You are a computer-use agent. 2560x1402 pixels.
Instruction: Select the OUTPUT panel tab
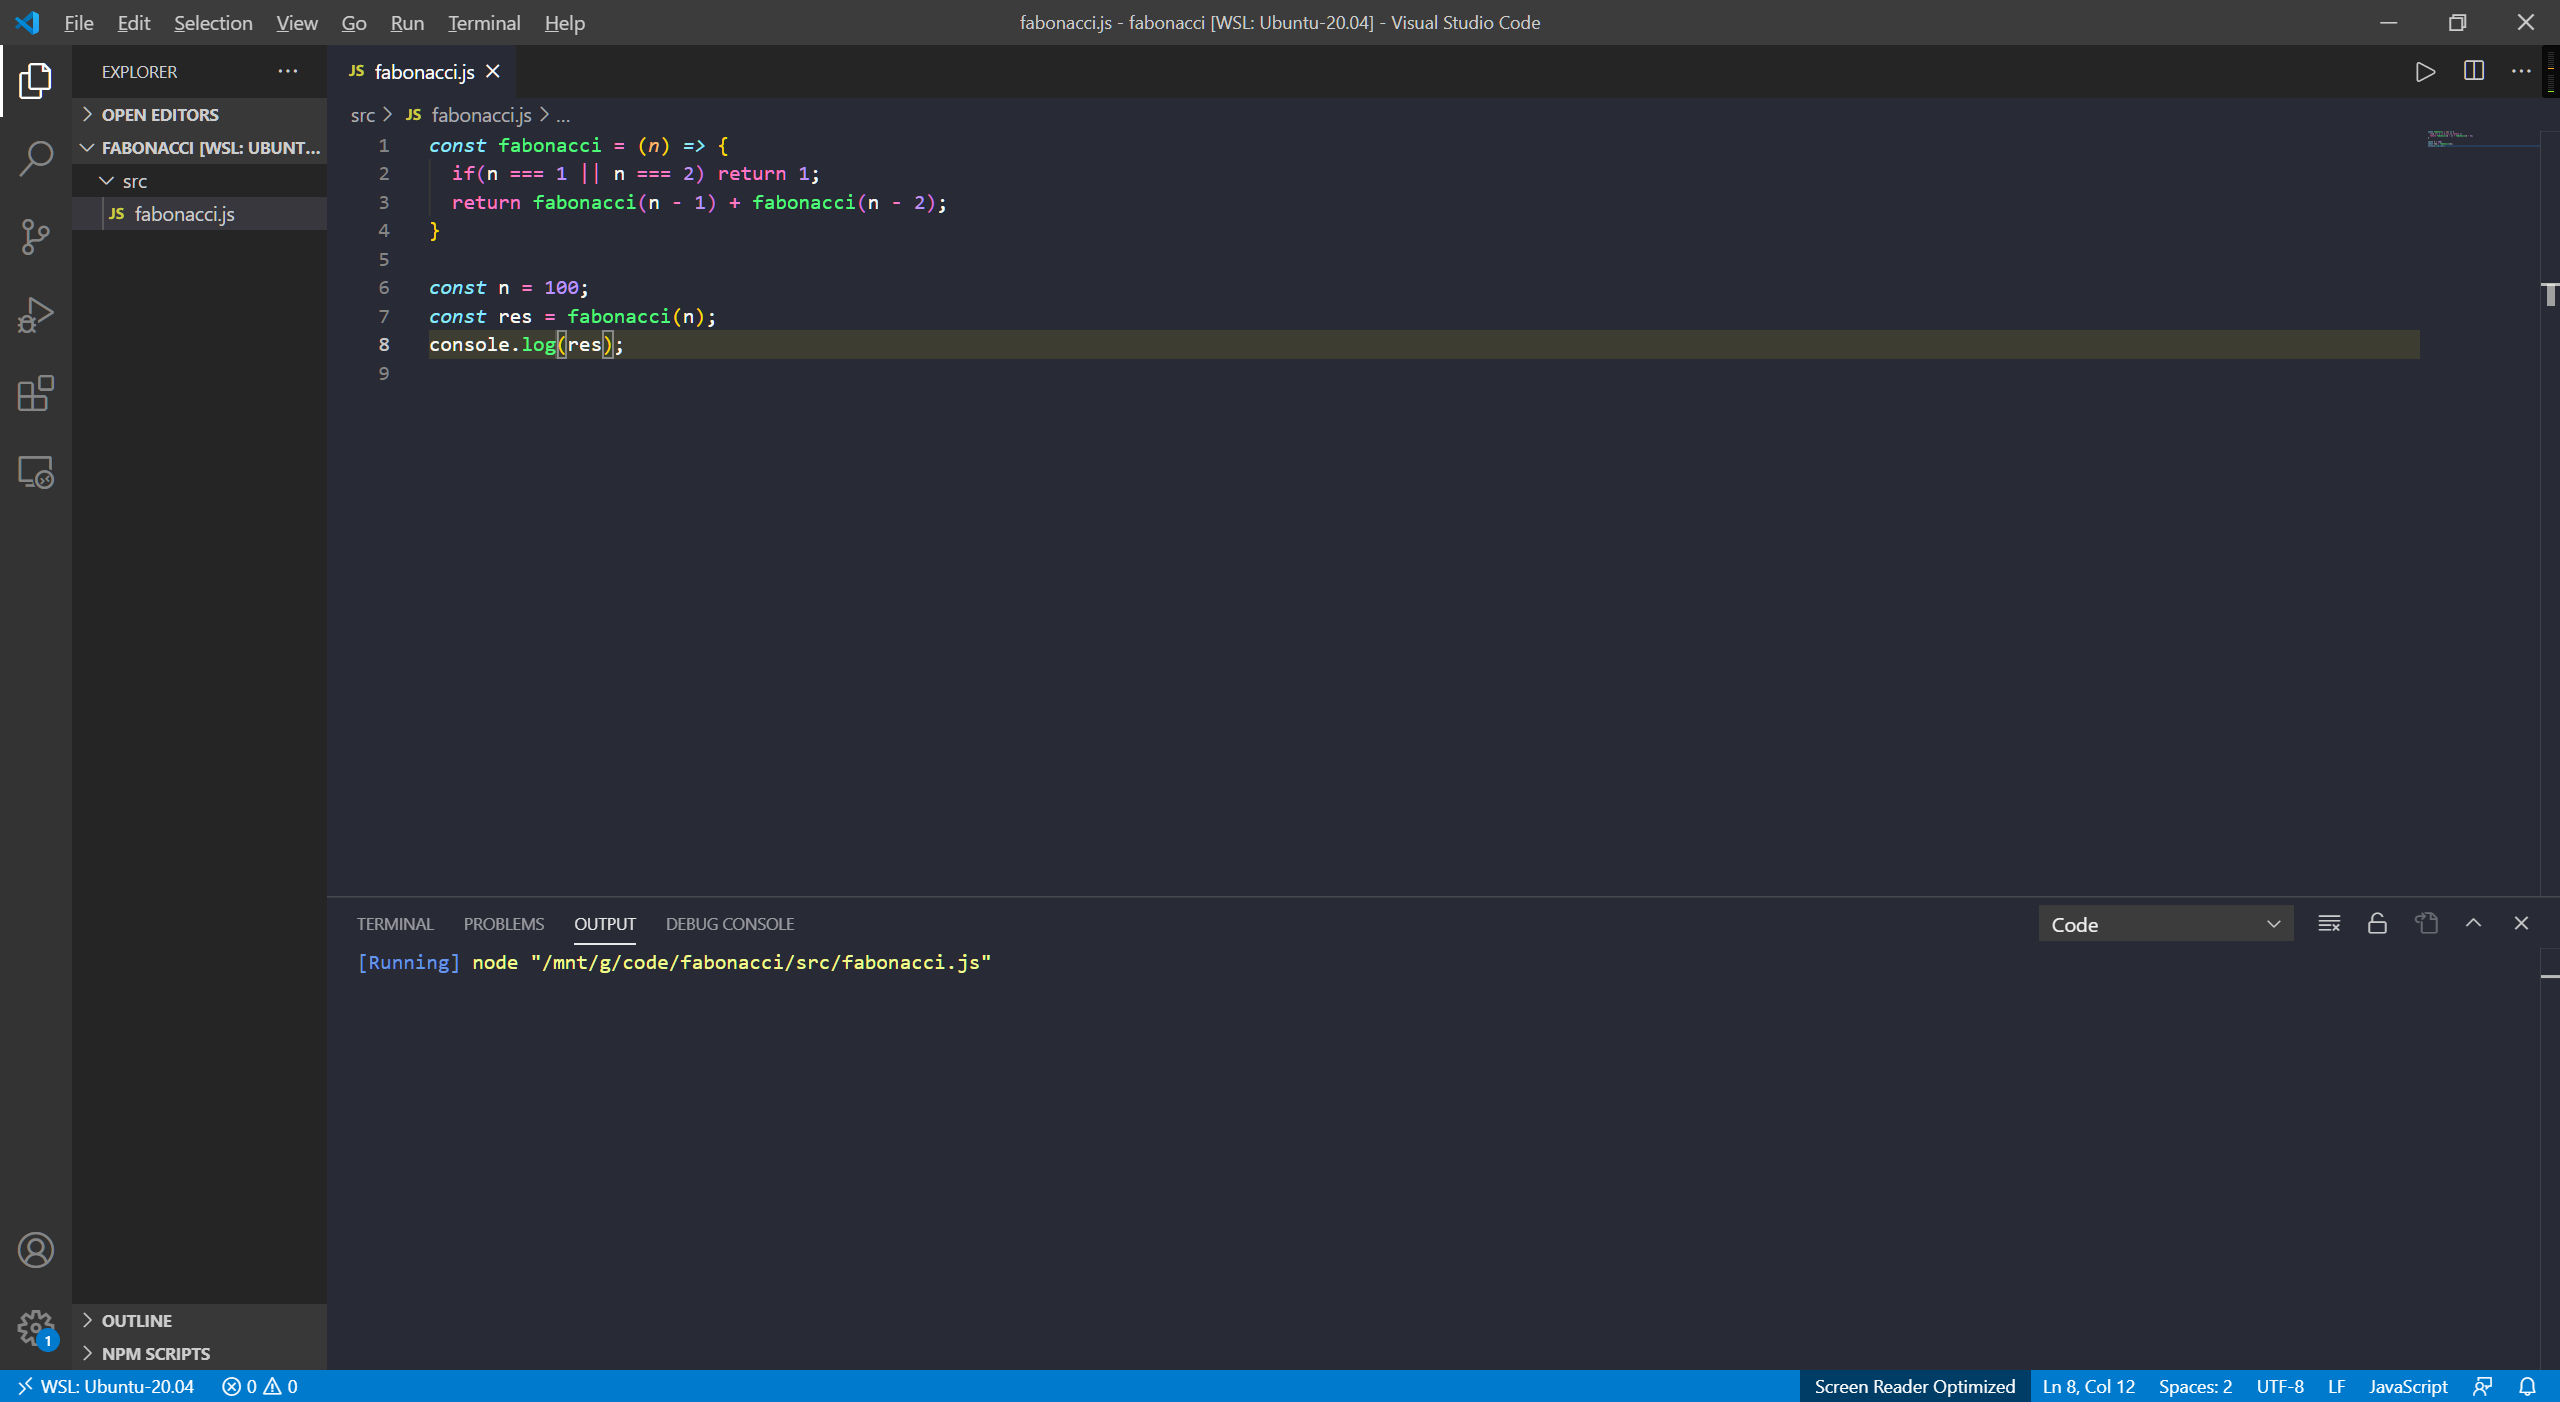click(605, 924)
